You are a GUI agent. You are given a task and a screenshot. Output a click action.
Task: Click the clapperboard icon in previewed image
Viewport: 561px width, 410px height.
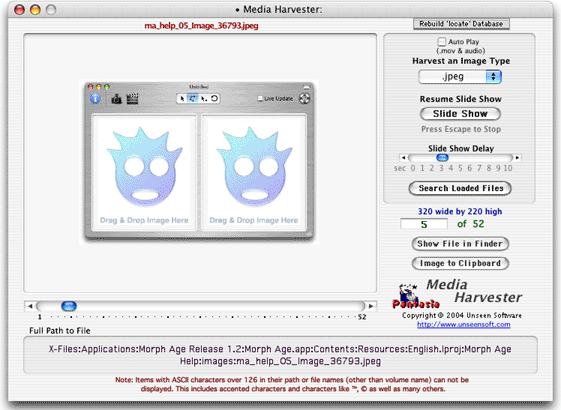[132, 99]
